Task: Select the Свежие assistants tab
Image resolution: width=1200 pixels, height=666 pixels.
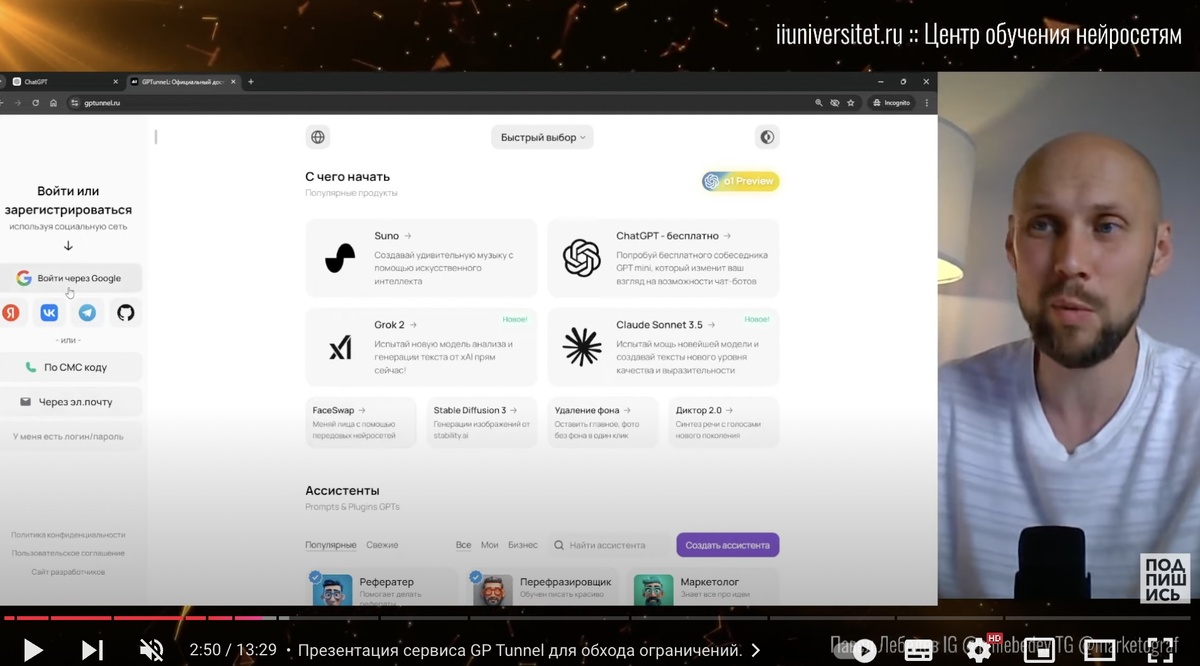Action: (382, 545)
